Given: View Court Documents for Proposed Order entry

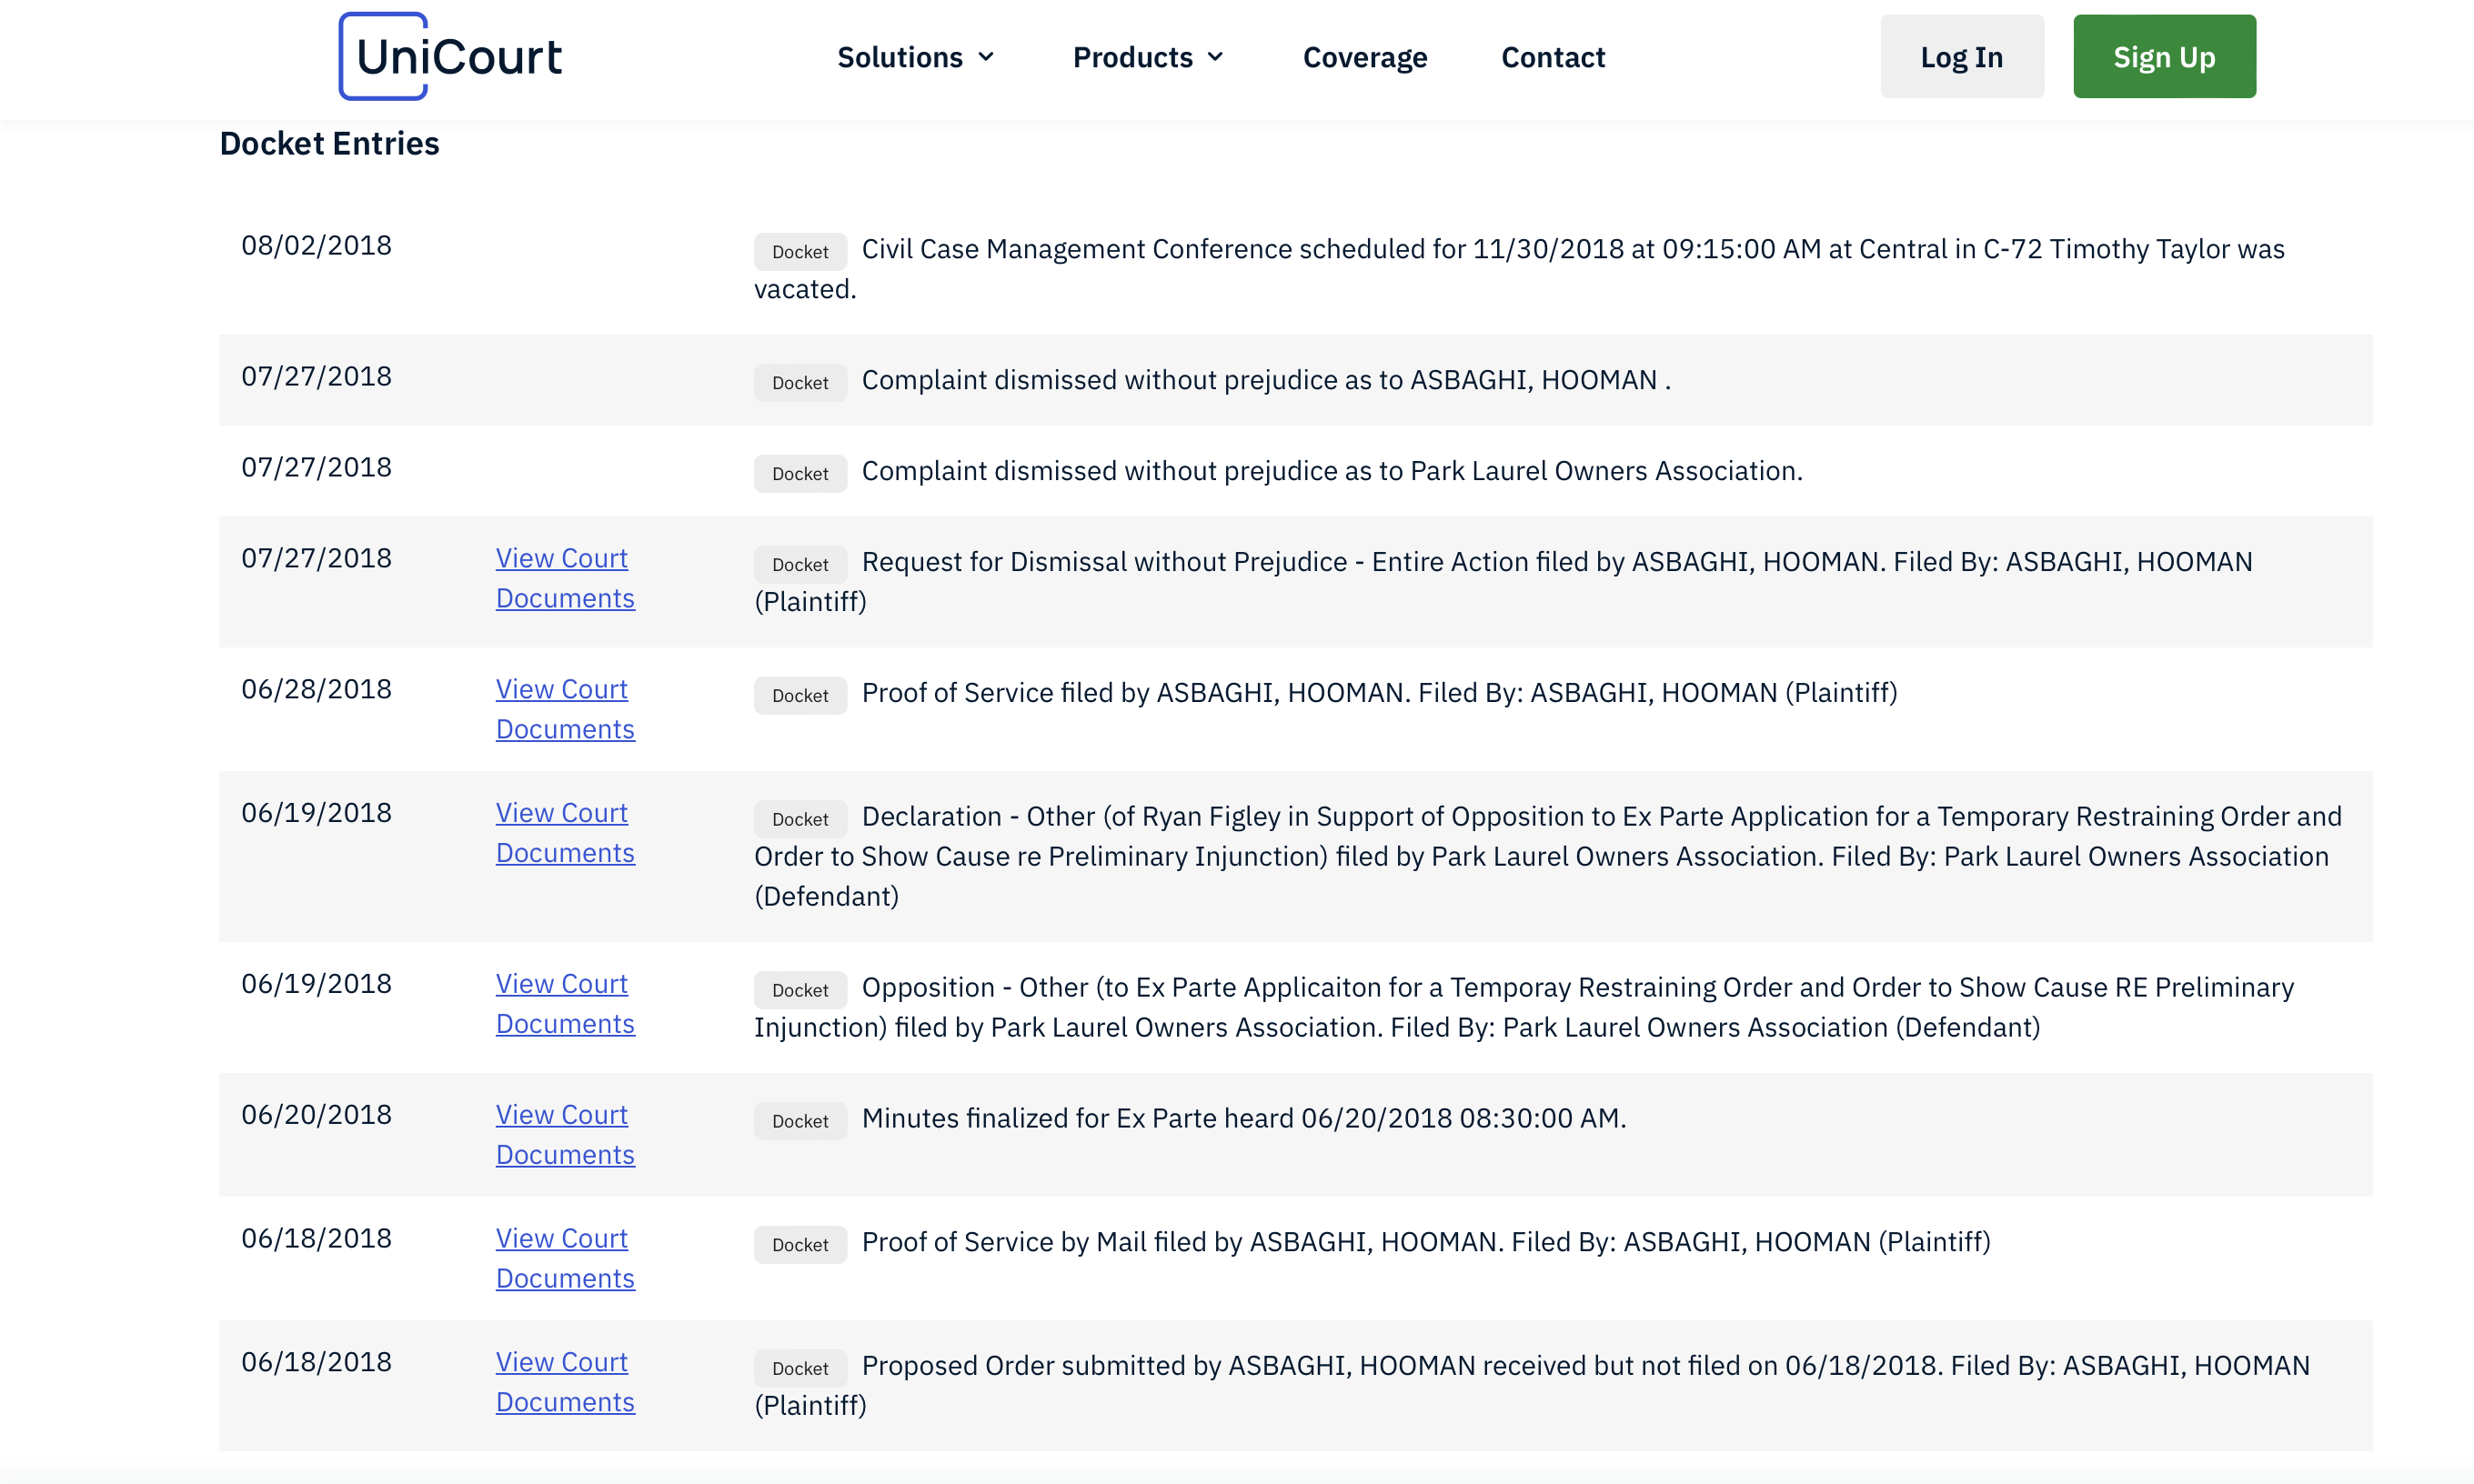Looking at the screenshot, I should pyautogui.click(x=565, y=1382).
